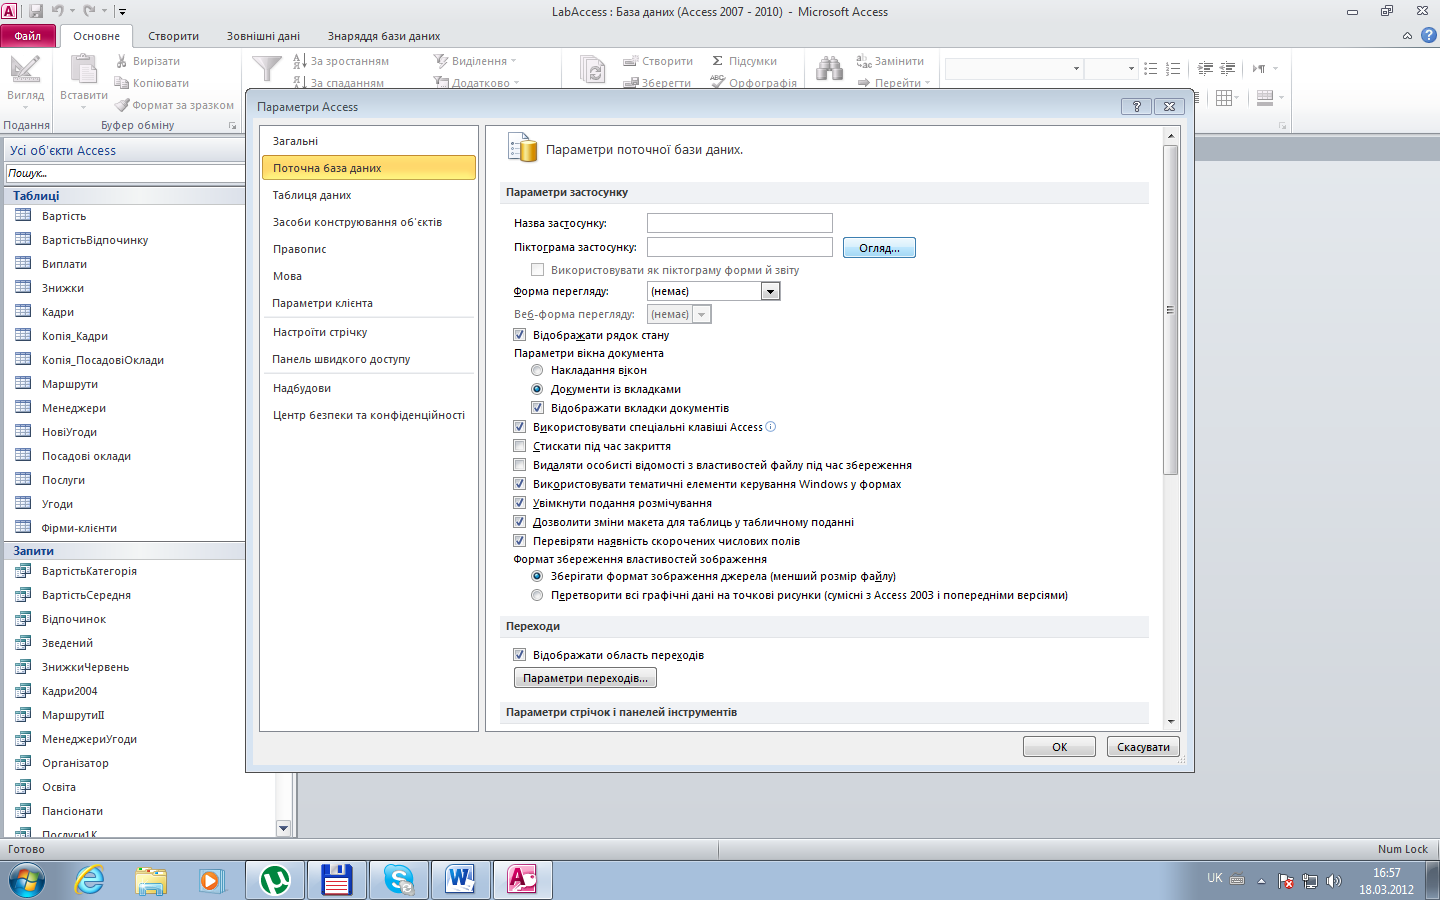Click the Refresh All icon in ribbon
The image size is (1440, 900).
click(x=592, y=70)
